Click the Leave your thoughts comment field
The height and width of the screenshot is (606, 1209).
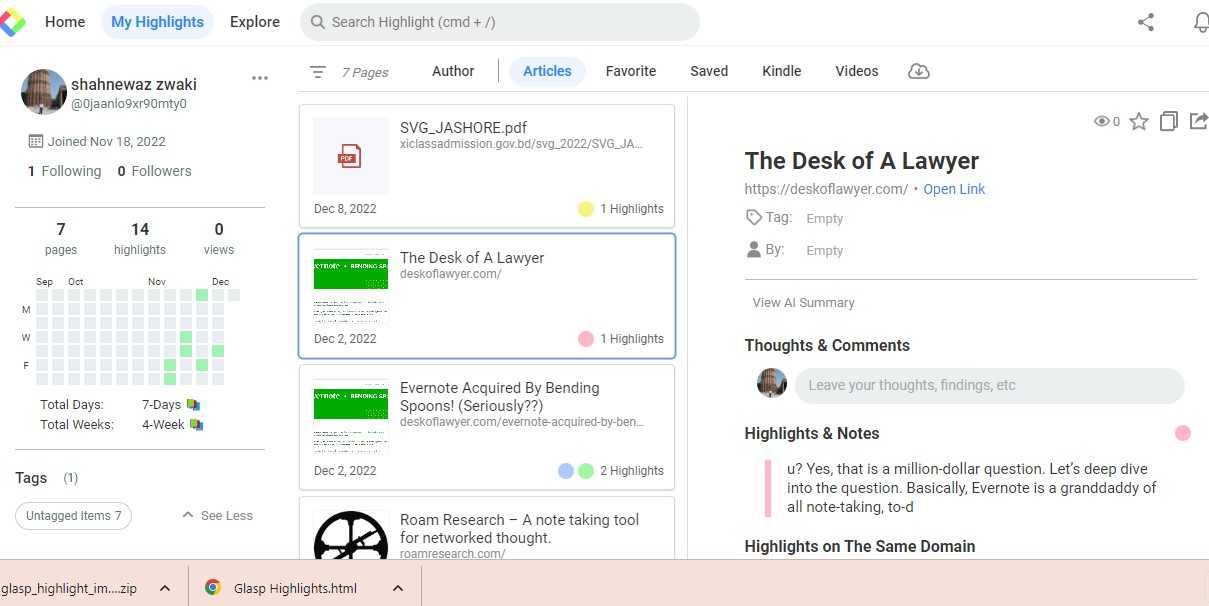[990, 385]
